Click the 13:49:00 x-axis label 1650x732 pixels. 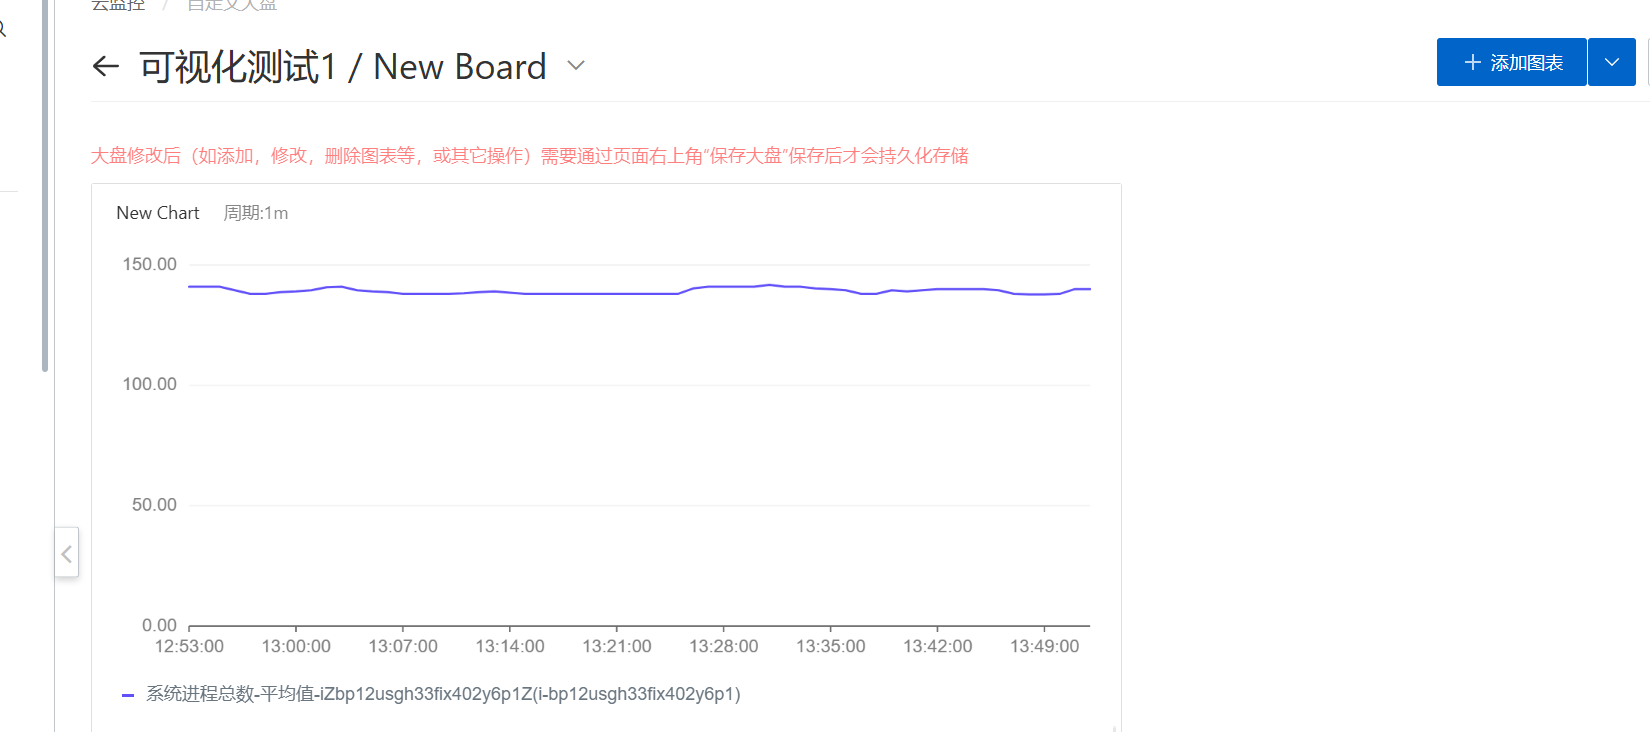(1044, 646)
